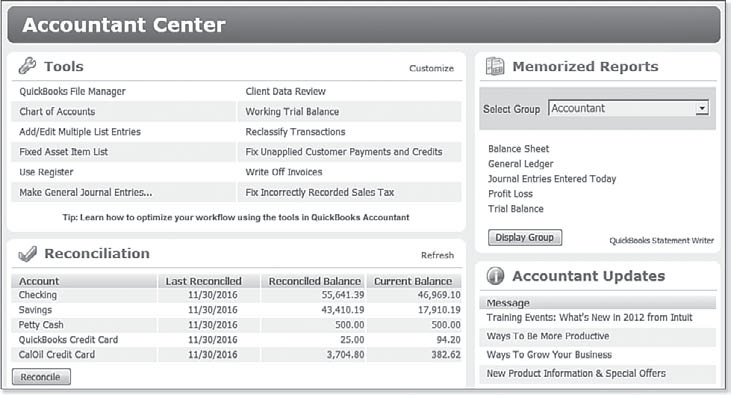
Task: Select Fix Incorrectly Recorded Sales Tax
Action: 320,192
